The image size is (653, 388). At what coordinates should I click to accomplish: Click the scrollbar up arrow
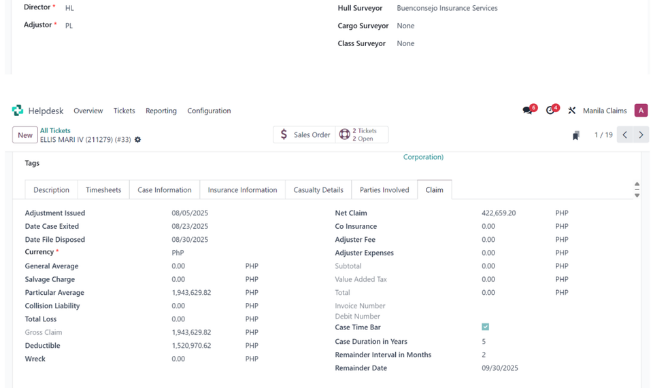click(637, 184)
